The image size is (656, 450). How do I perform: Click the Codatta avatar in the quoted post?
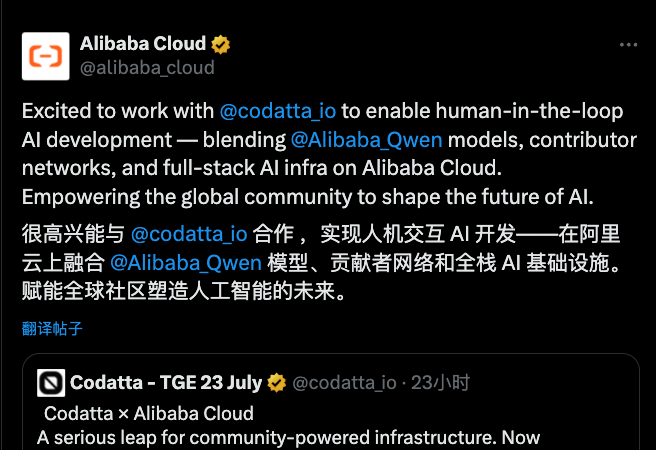point(51,383)
